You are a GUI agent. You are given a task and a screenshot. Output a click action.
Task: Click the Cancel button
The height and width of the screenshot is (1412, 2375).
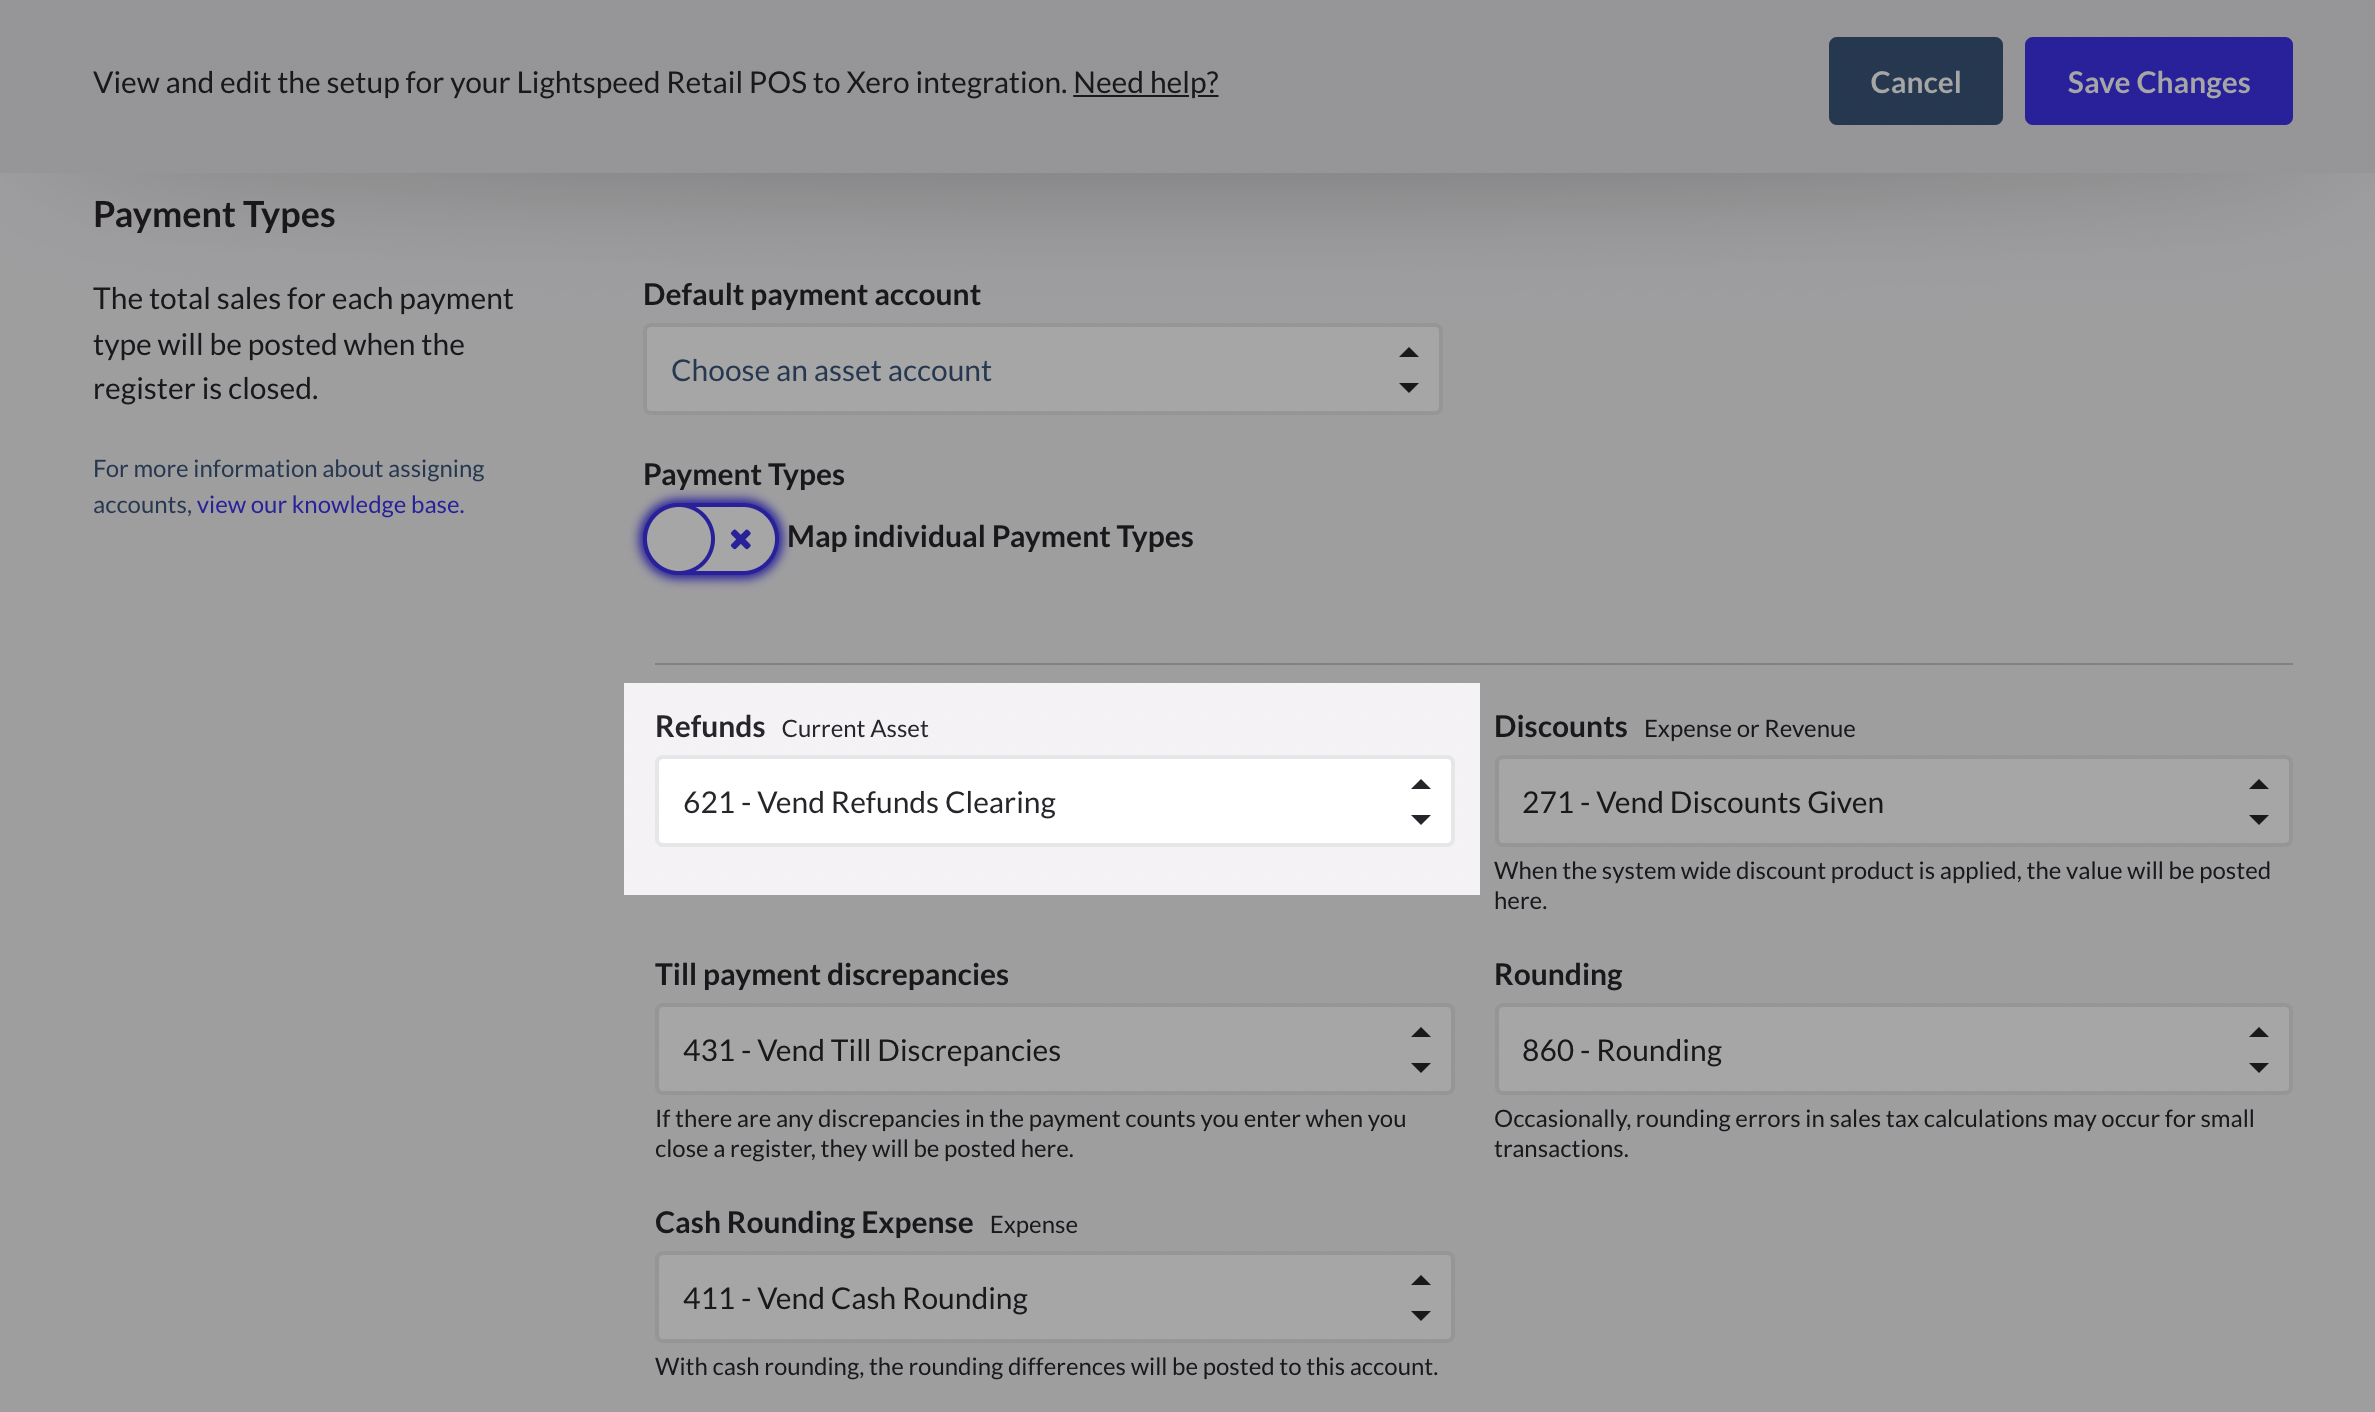[x=1915, y=81]
